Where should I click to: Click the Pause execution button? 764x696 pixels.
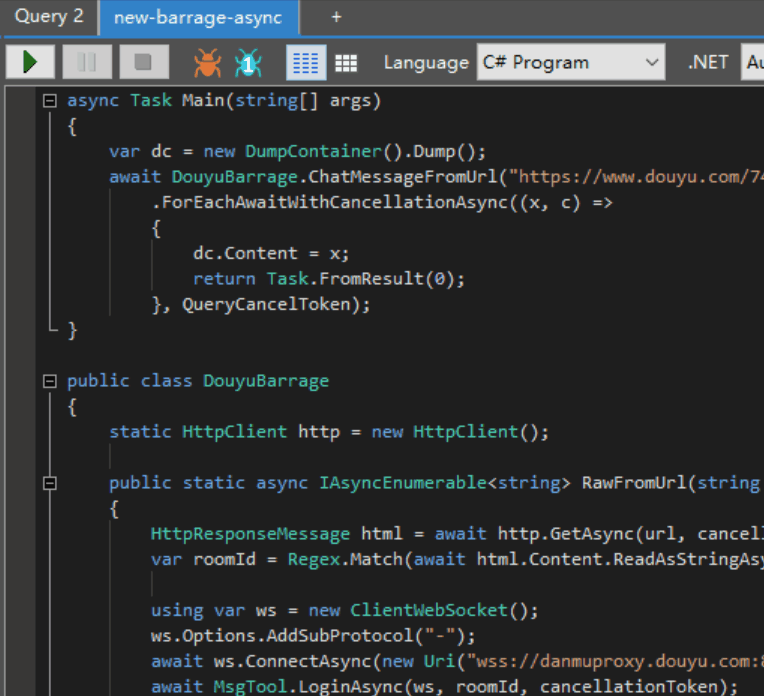coord(87,62)
